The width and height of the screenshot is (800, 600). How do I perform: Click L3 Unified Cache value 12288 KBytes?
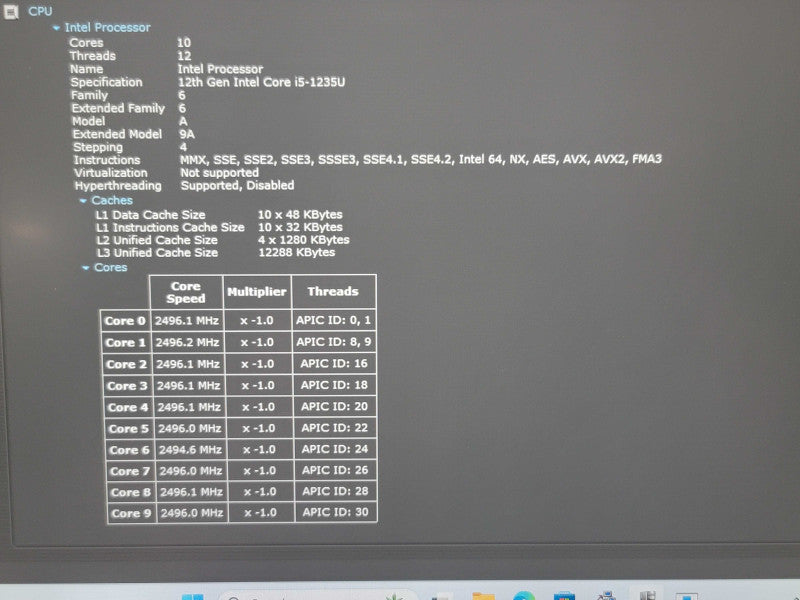297,253
